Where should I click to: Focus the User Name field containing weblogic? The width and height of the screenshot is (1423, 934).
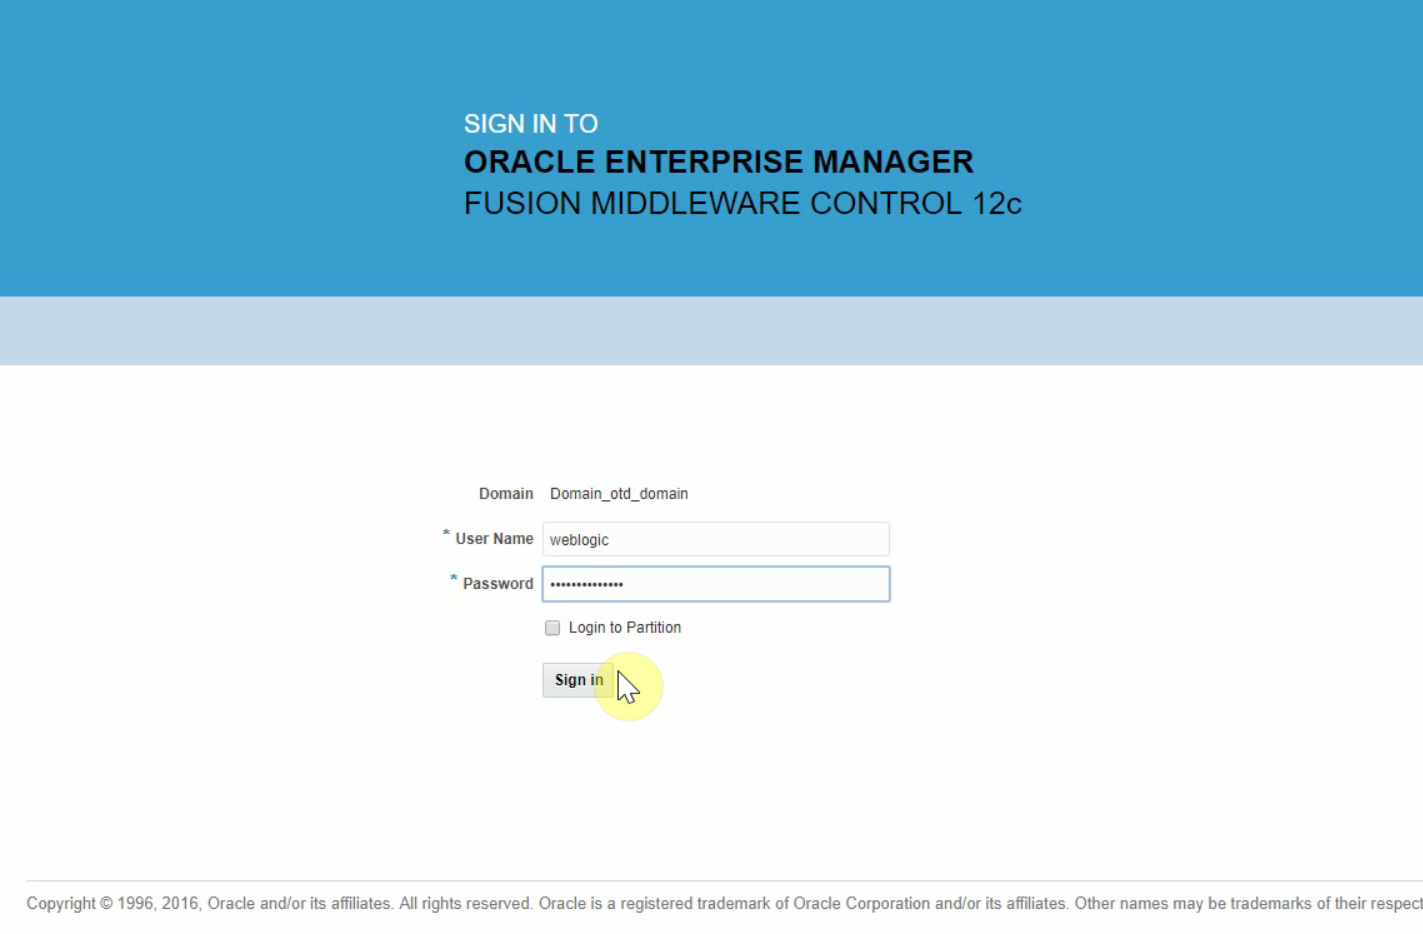[716, 539]
